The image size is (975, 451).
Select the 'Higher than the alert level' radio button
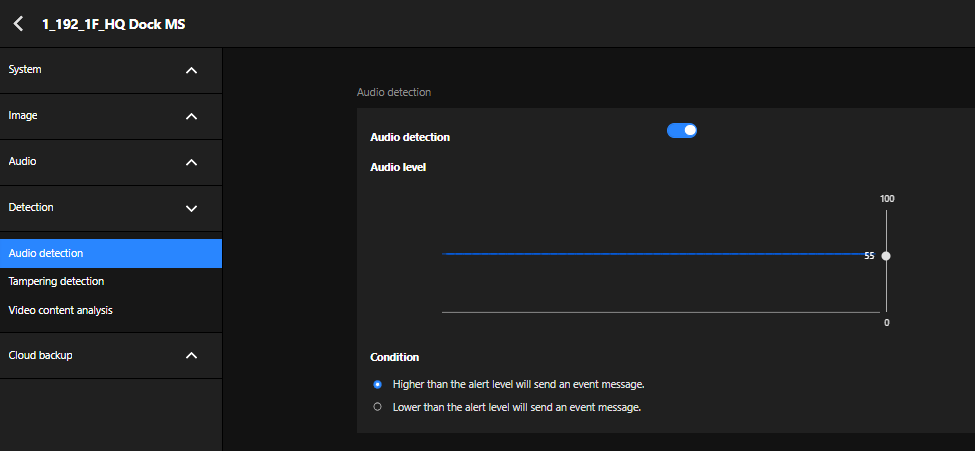click(377, 384)
